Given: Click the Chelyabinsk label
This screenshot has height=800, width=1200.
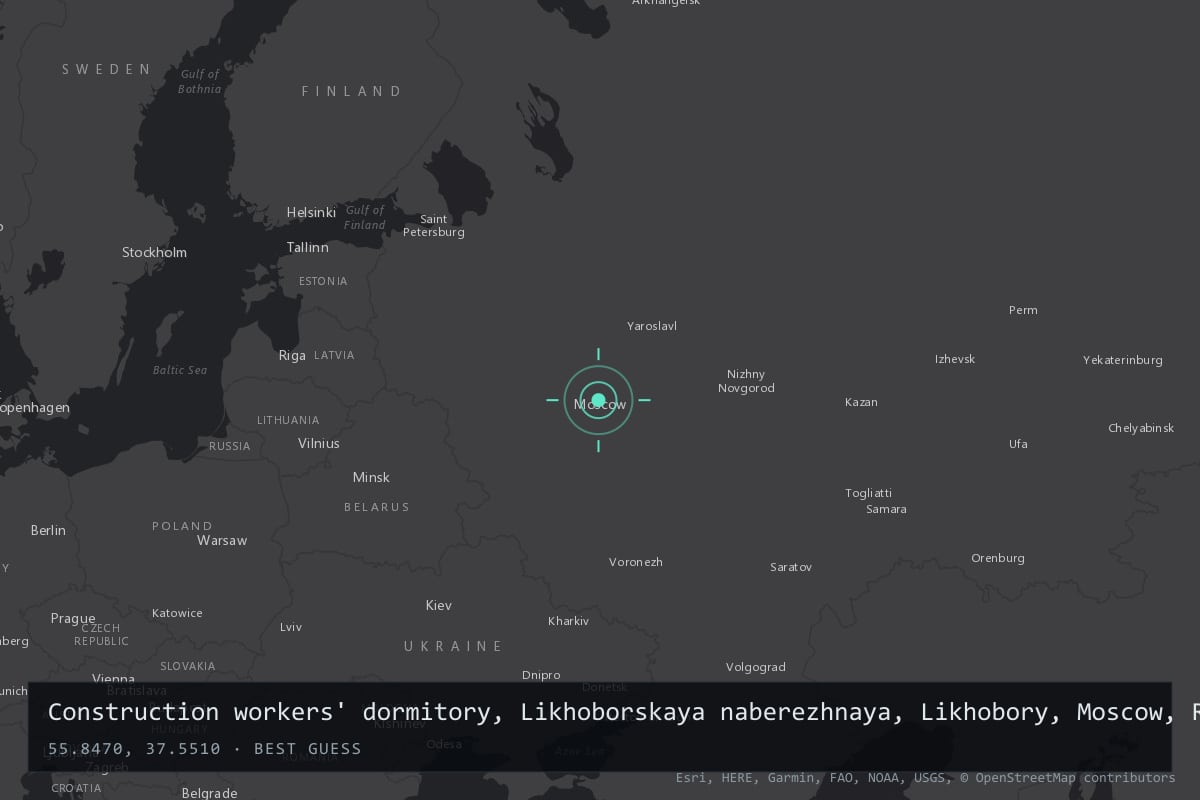Looking at the screenshot, I should (1141, 428).
